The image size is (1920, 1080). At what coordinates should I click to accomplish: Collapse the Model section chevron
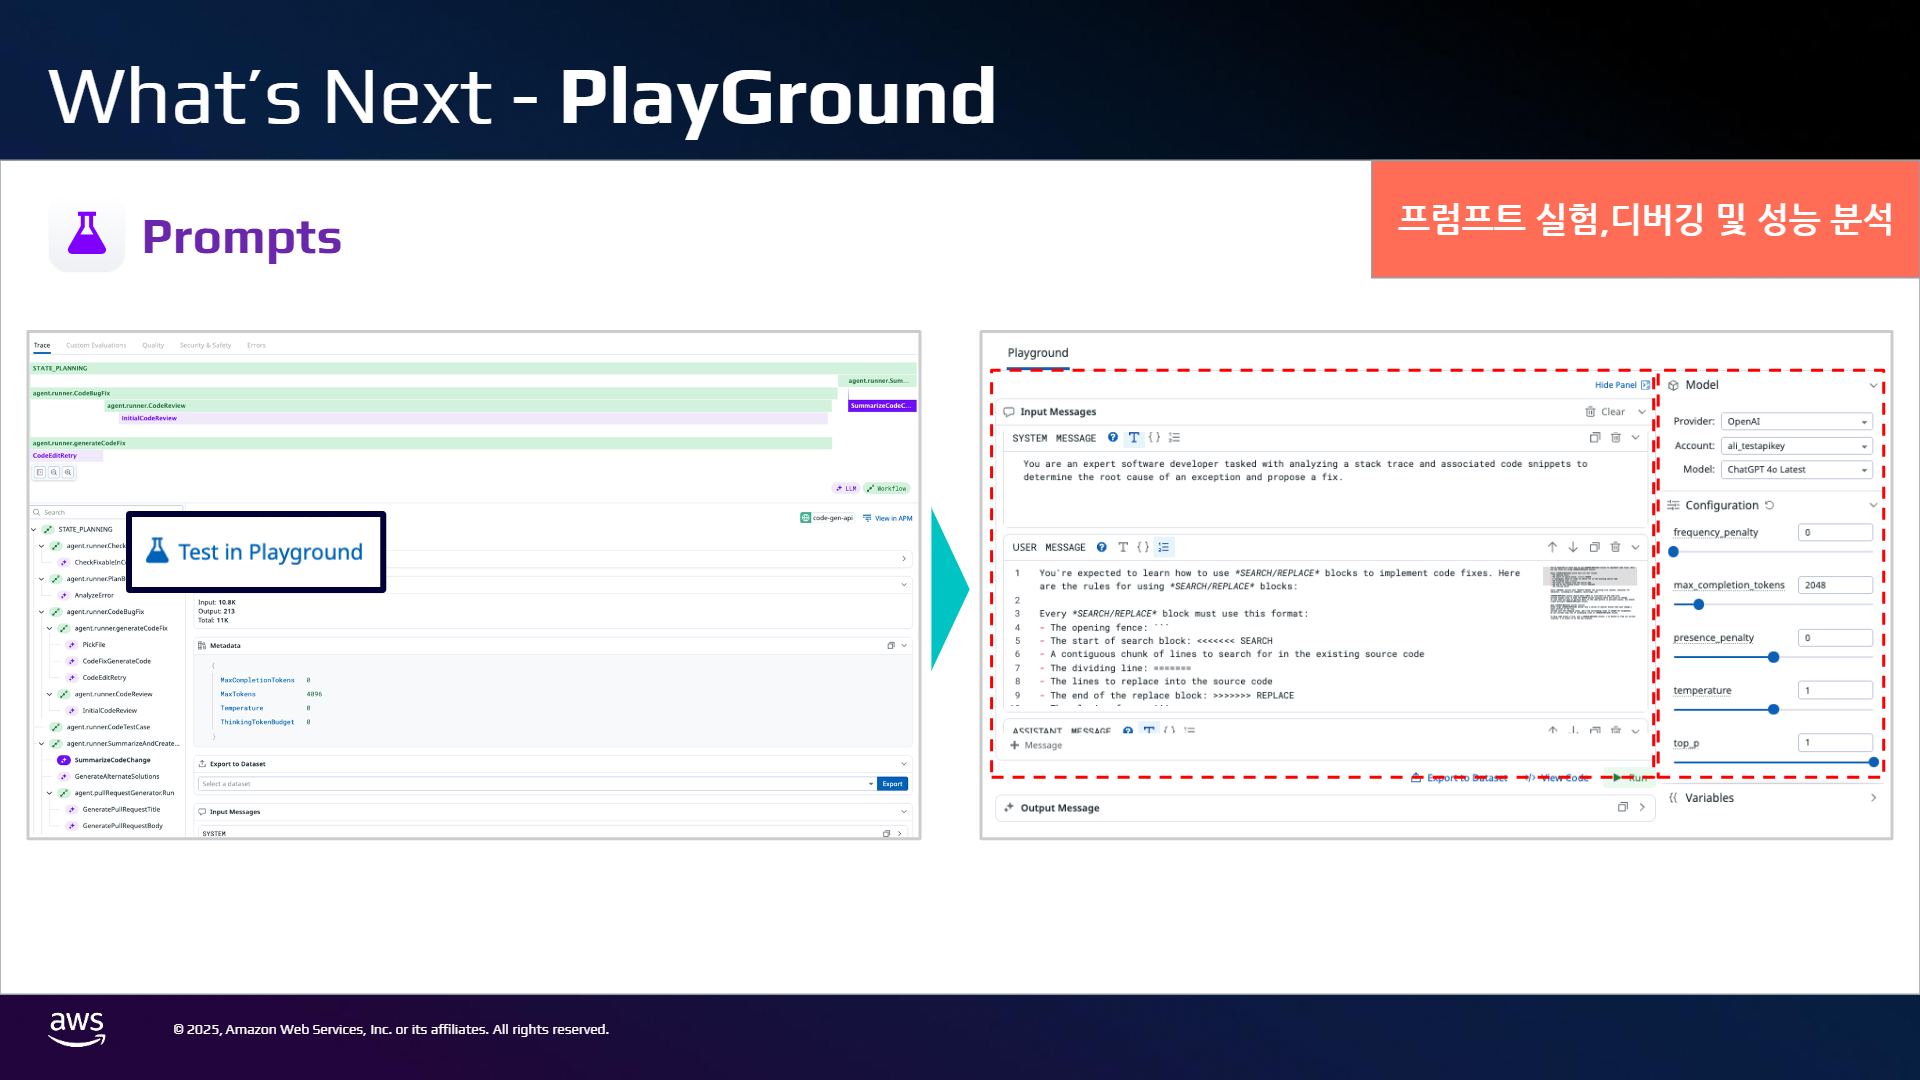pyautogui.click(x=1873, y=385)
